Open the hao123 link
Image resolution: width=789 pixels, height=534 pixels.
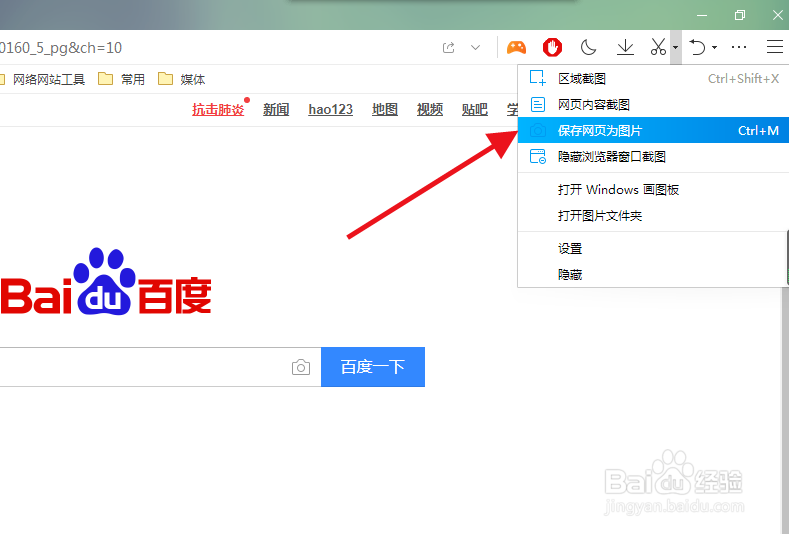331,109
